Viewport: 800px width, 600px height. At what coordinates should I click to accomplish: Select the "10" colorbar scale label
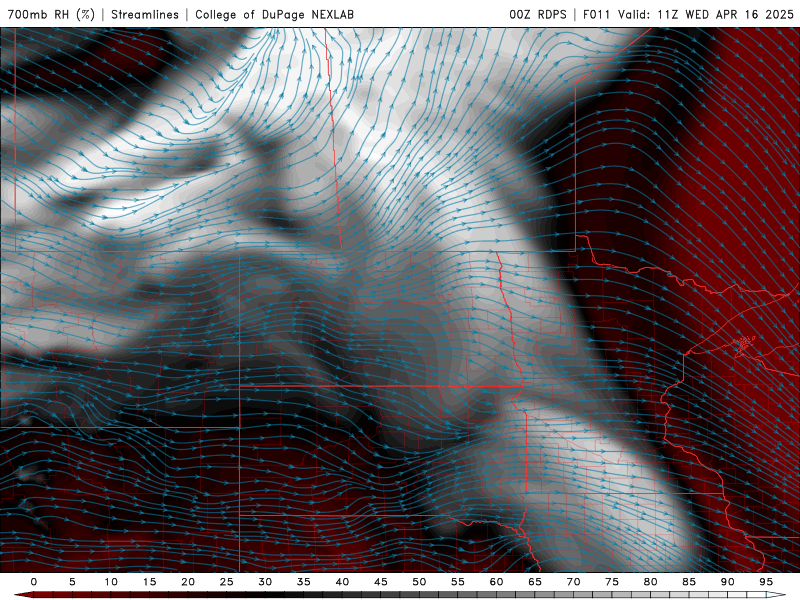tap(111, 582)
